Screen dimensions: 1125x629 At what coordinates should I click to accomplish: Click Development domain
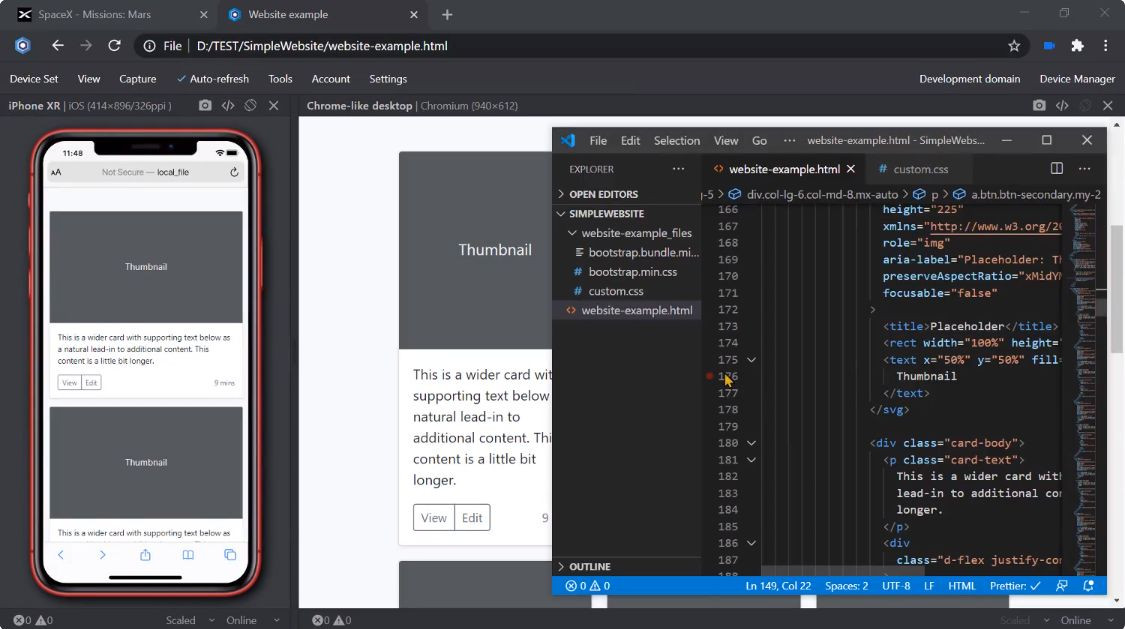pos(969,79)
